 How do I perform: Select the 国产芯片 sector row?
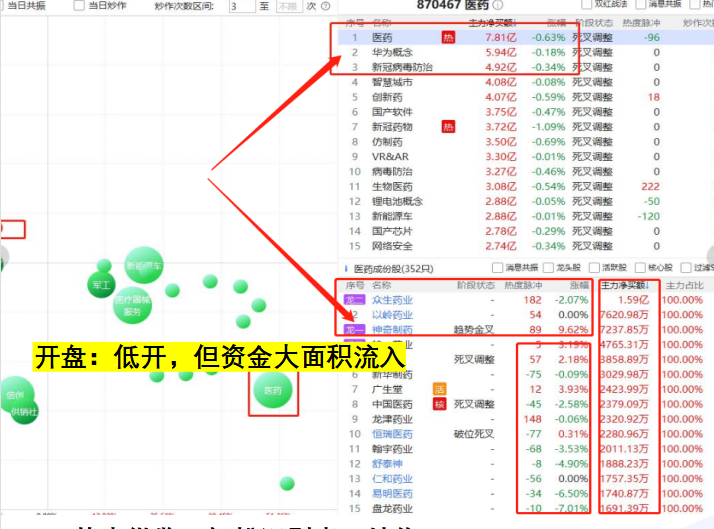point(526,231)
